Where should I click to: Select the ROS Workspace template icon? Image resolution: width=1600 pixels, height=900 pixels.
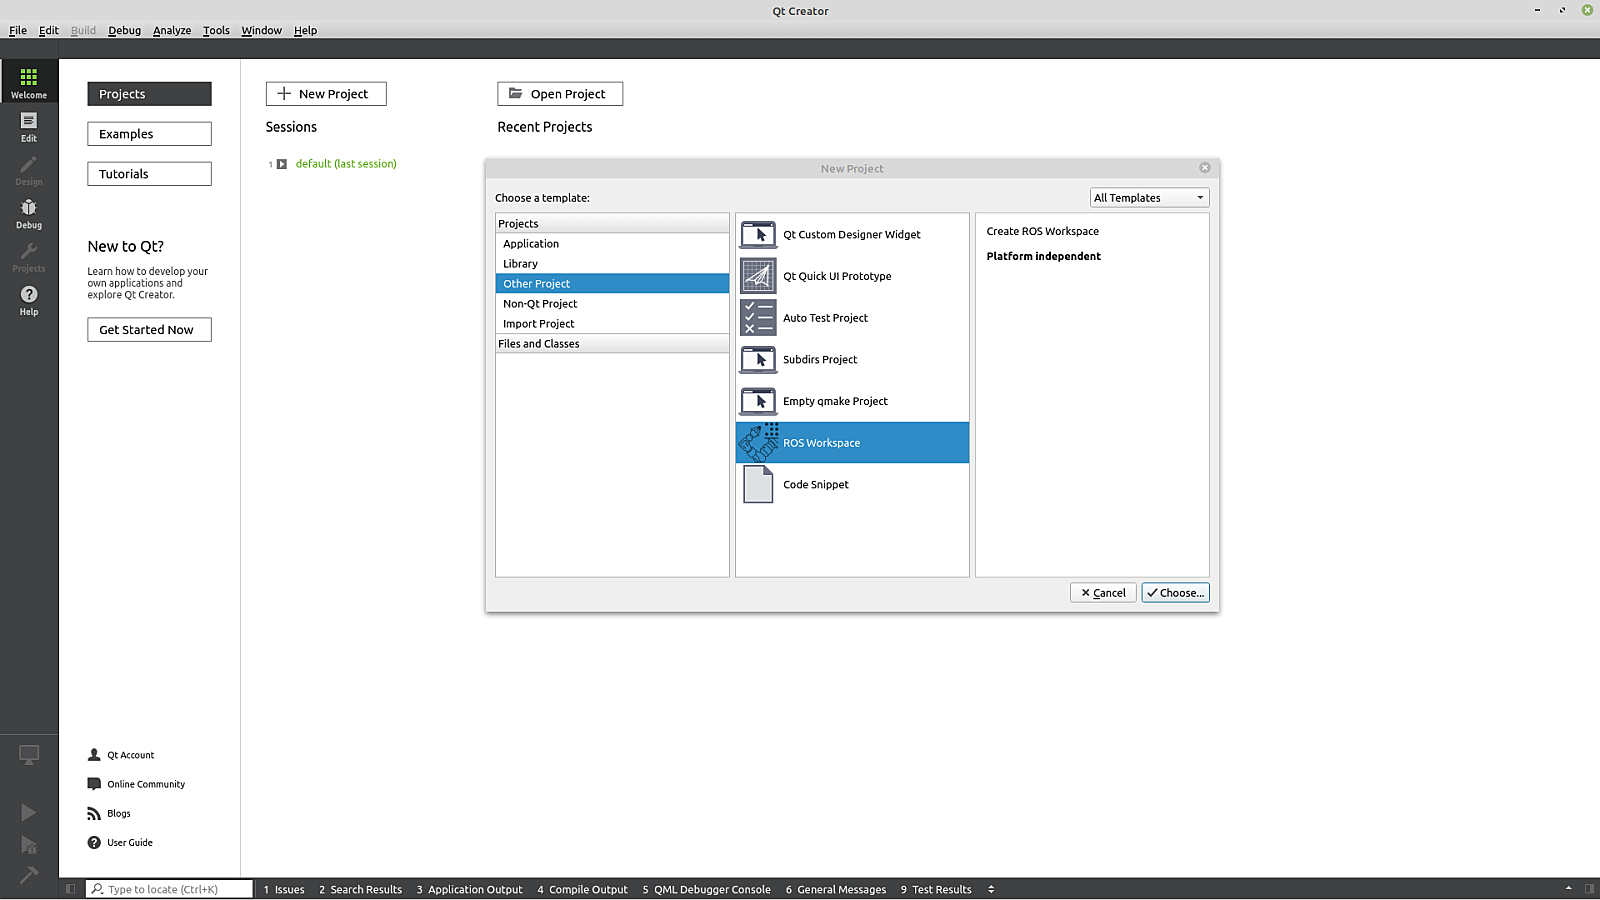coord(758,442)
